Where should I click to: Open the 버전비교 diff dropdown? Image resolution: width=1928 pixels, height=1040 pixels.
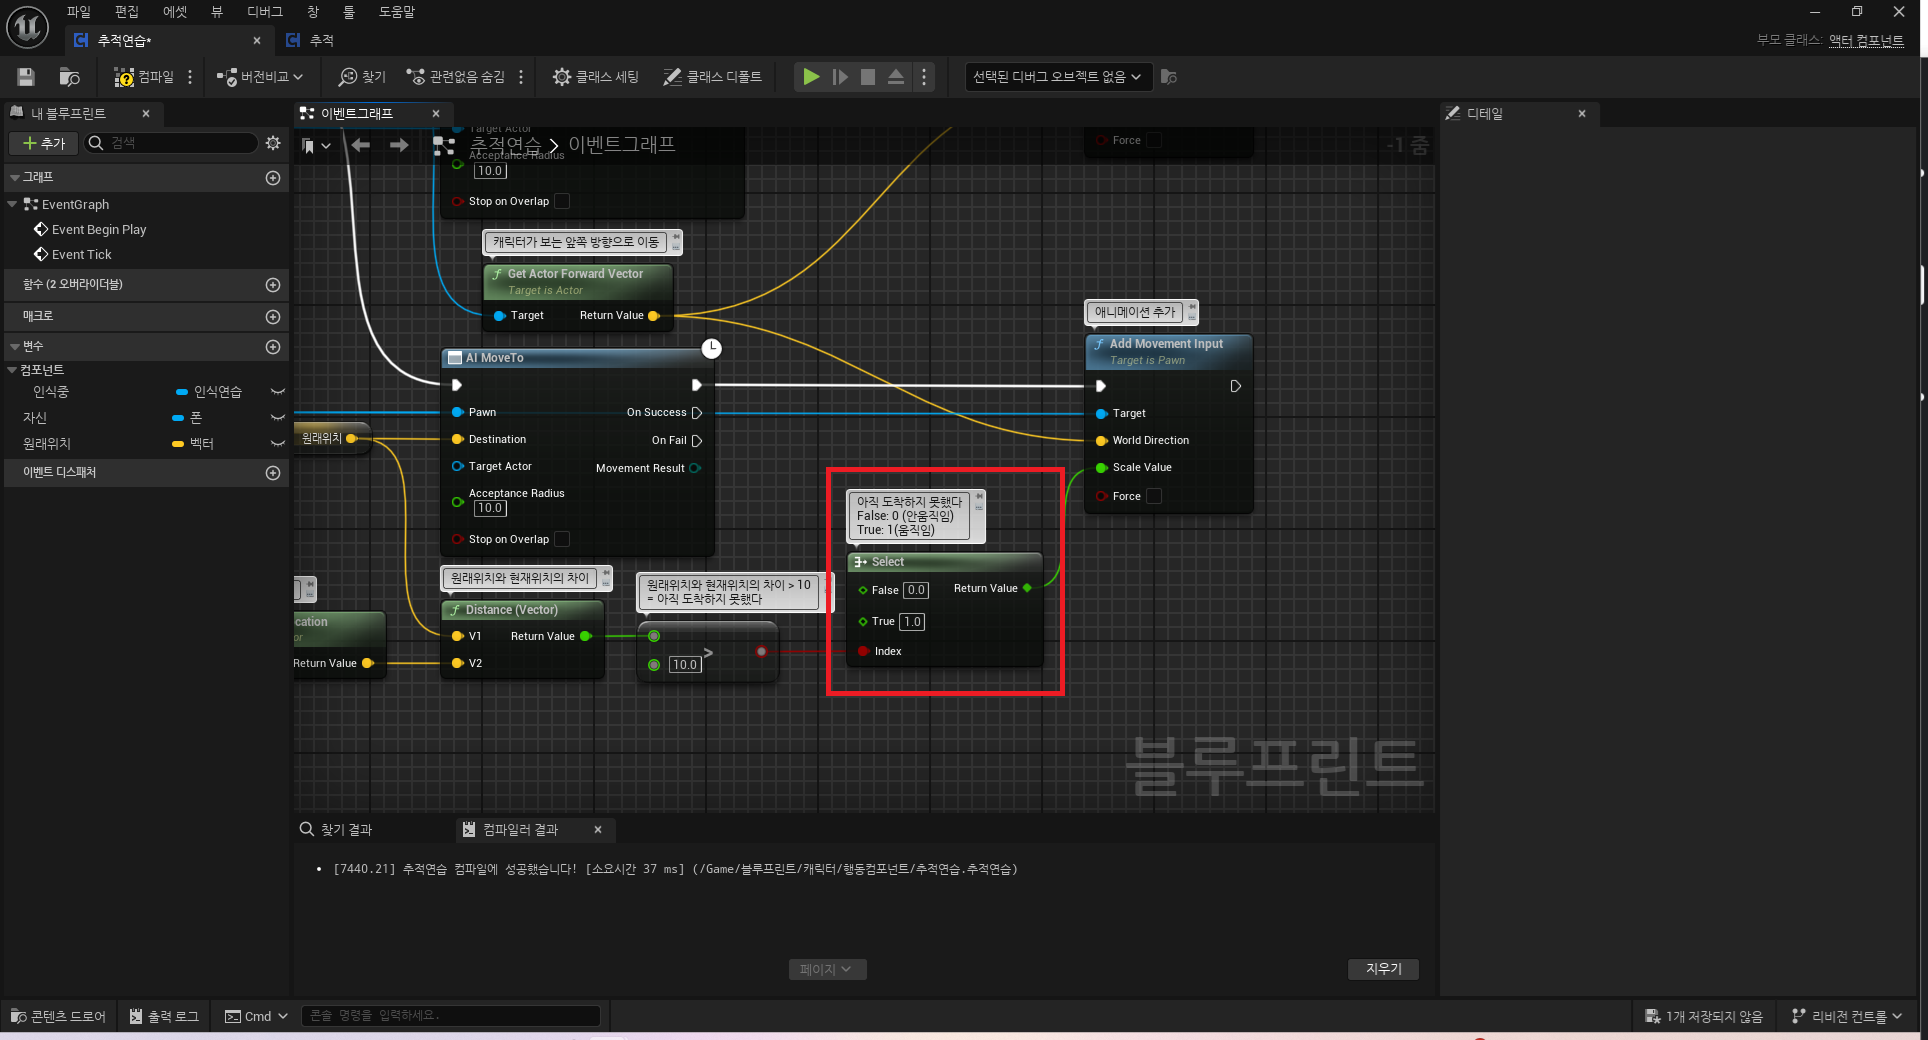[x=260, y=77]
